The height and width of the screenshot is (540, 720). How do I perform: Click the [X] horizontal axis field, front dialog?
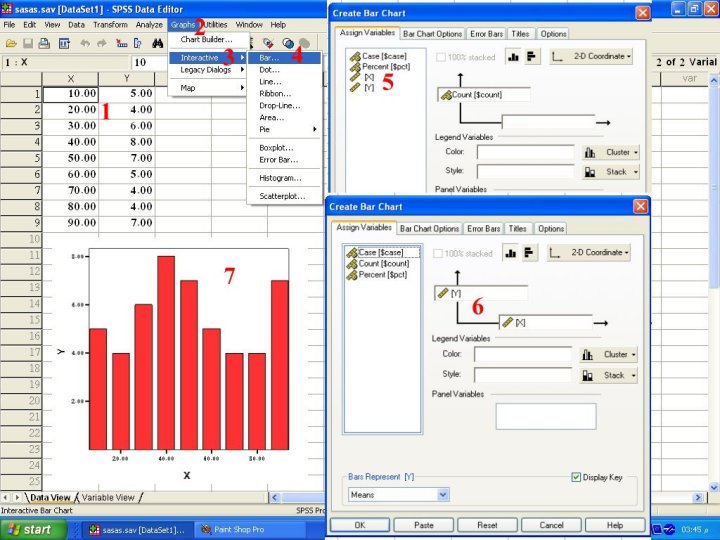click(x=546, y=323)
